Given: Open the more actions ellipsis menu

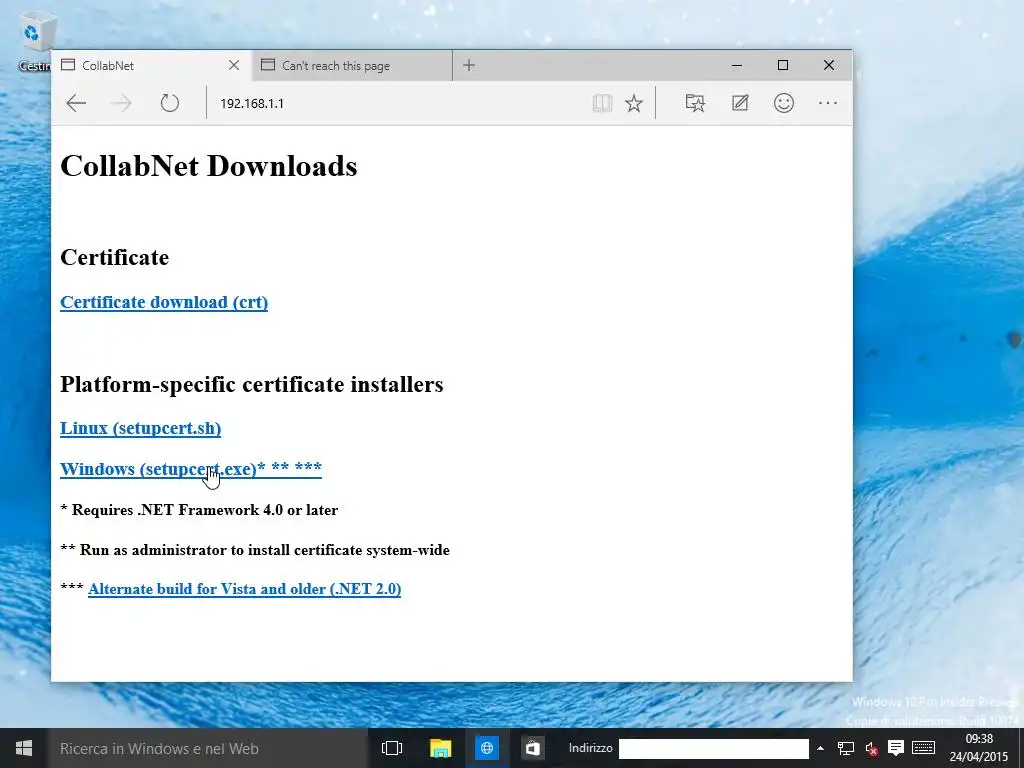Looking at the screenshot, I should pyautogui.click(x=827, y=103).
